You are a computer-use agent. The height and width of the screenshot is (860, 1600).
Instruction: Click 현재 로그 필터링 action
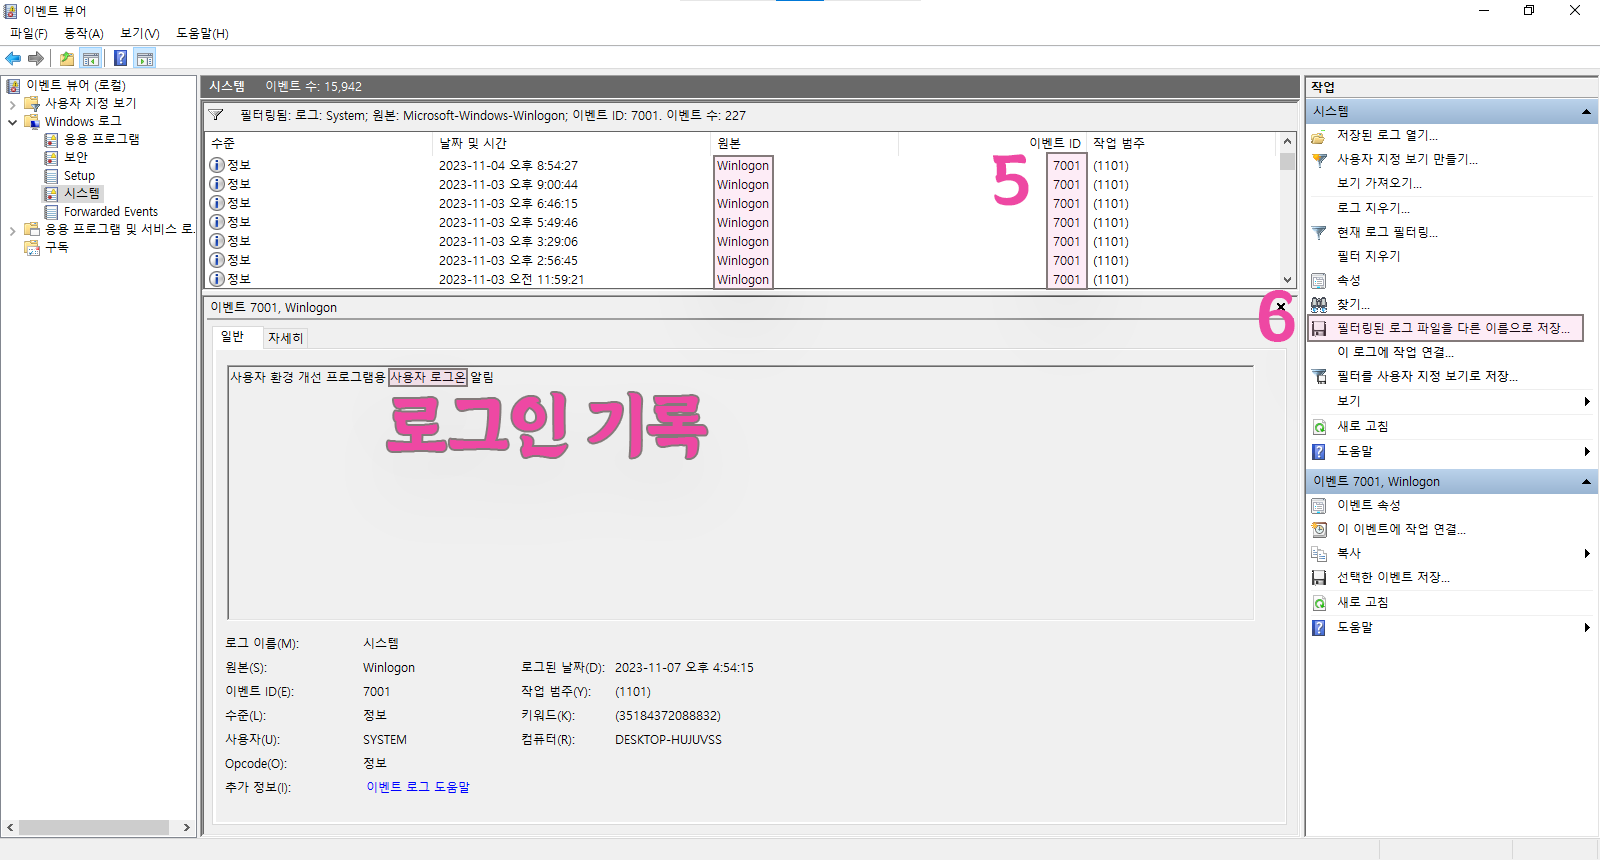tap(1387, 232)
